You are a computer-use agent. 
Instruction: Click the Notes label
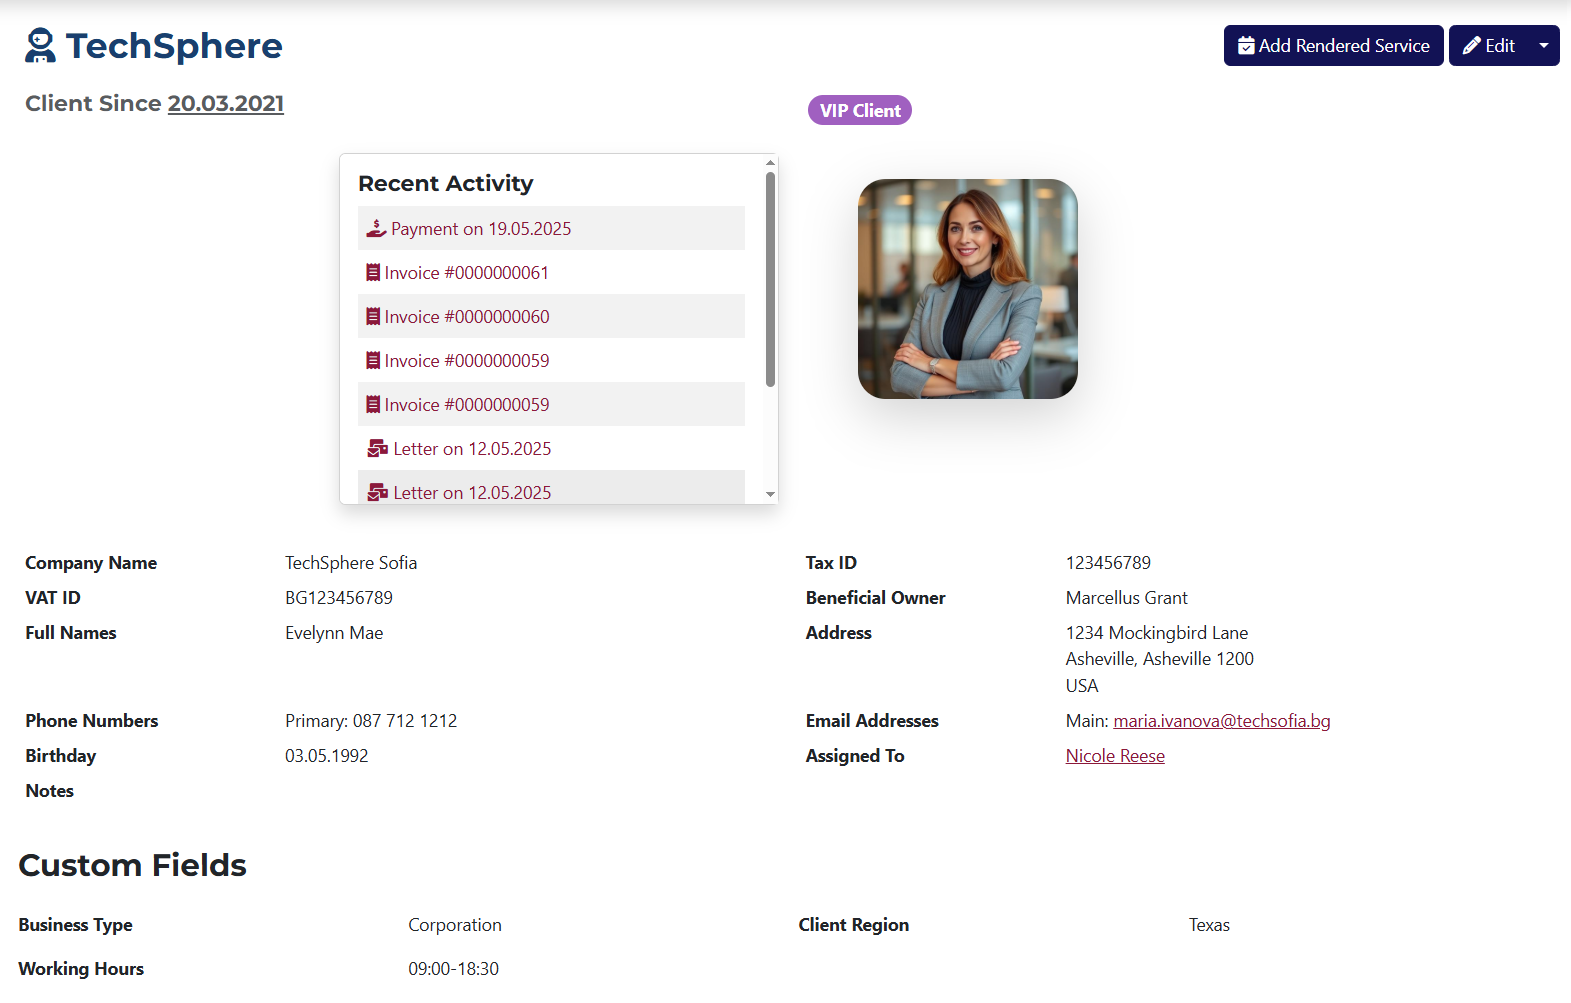pos(50,791)
